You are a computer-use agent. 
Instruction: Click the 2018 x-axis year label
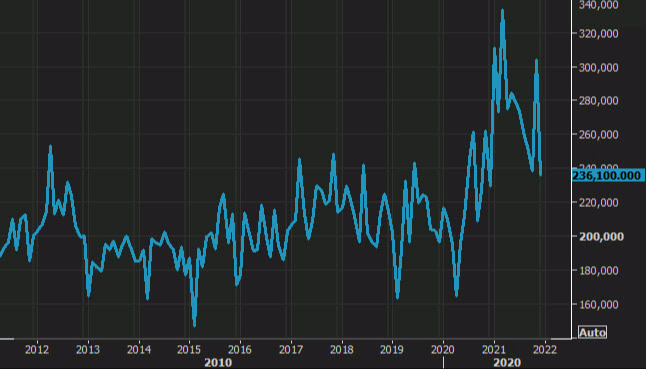342,350
